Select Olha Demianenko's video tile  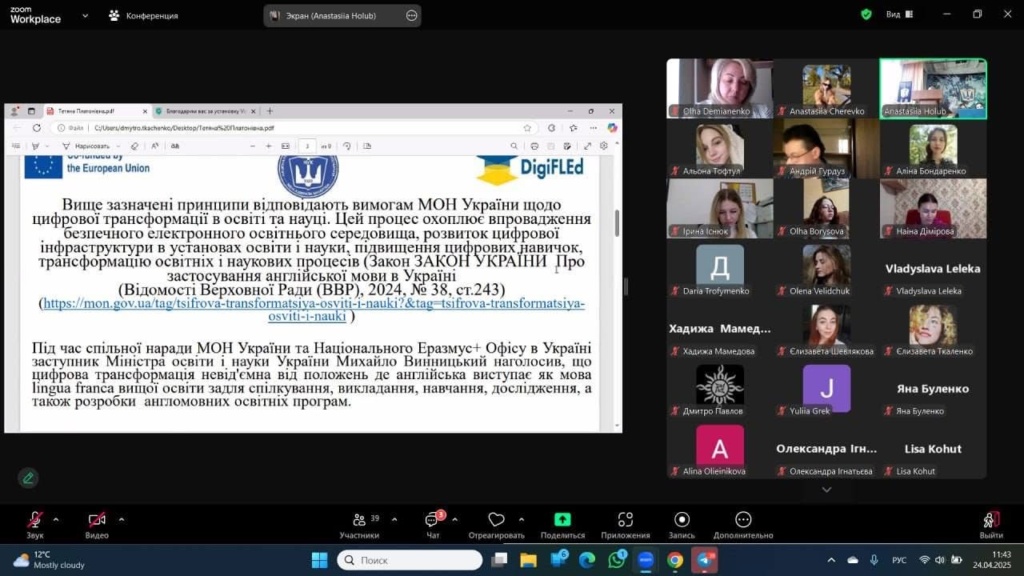720,88
